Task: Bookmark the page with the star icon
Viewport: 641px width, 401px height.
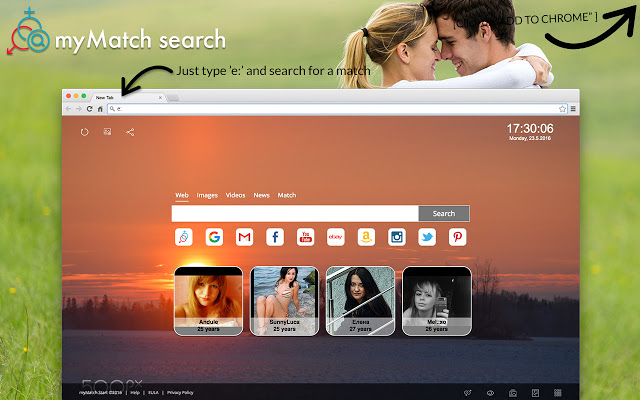Action: point(563,109)
